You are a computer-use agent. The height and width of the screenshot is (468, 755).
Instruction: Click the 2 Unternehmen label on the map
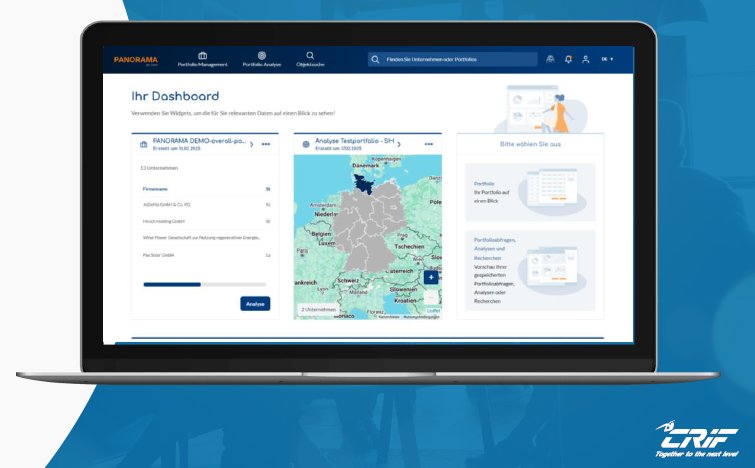(x=319, y=310)
